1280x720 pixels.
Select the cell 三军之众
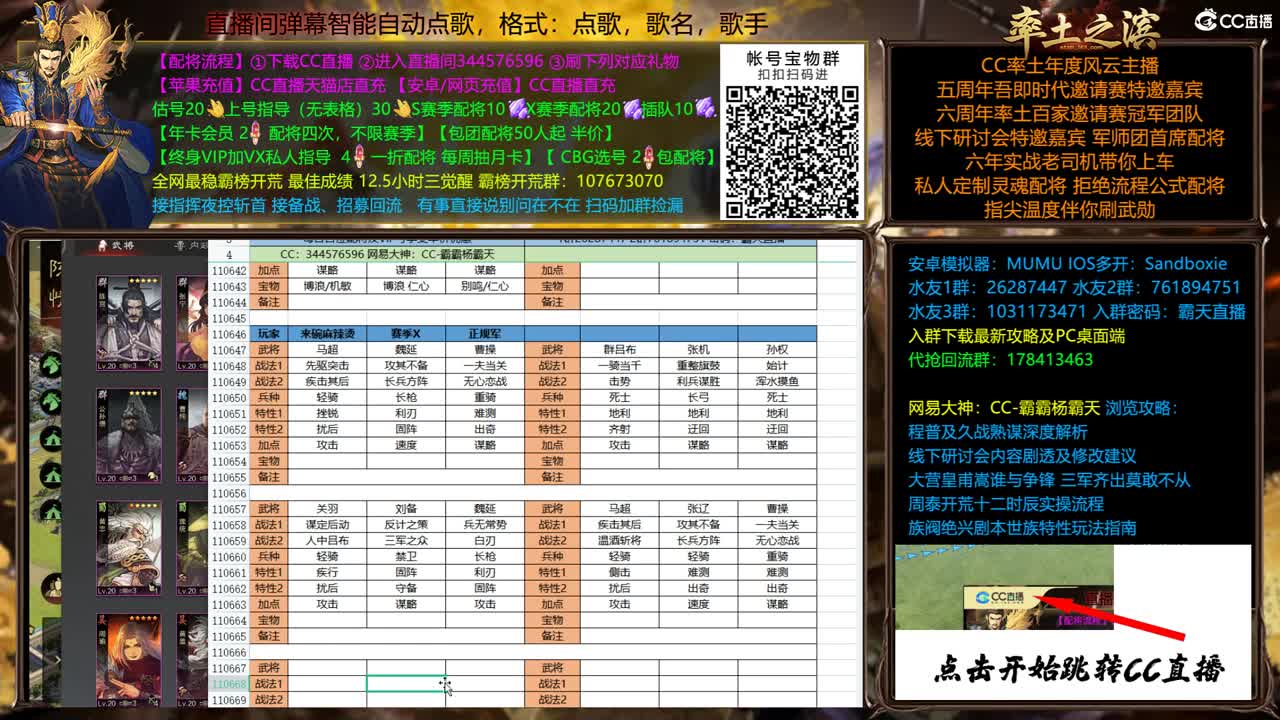point(406,541)
